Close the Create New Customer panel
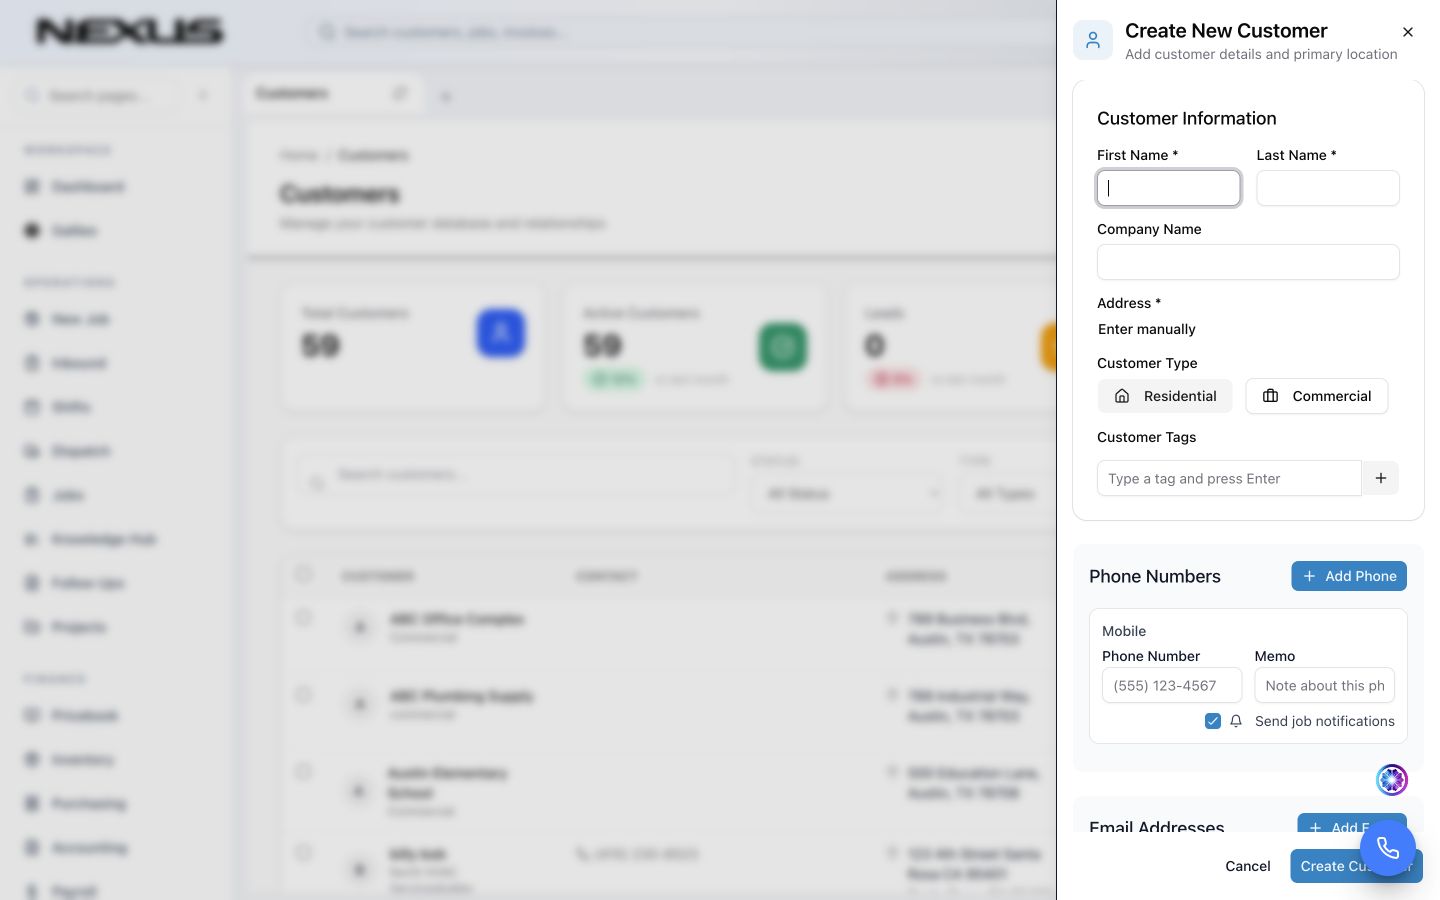Image resolution: width=1440 pixels, height=900 pixels. (x=1407, y=32)
